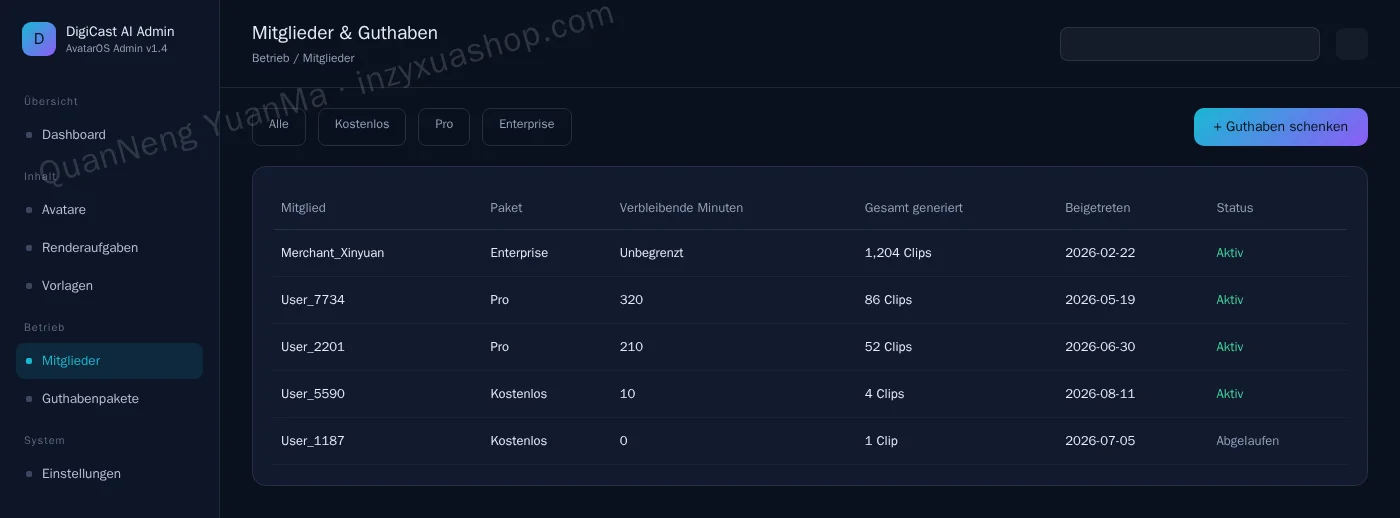
Task: Open the User_7734 member row
Action: (x=810, y=300)
